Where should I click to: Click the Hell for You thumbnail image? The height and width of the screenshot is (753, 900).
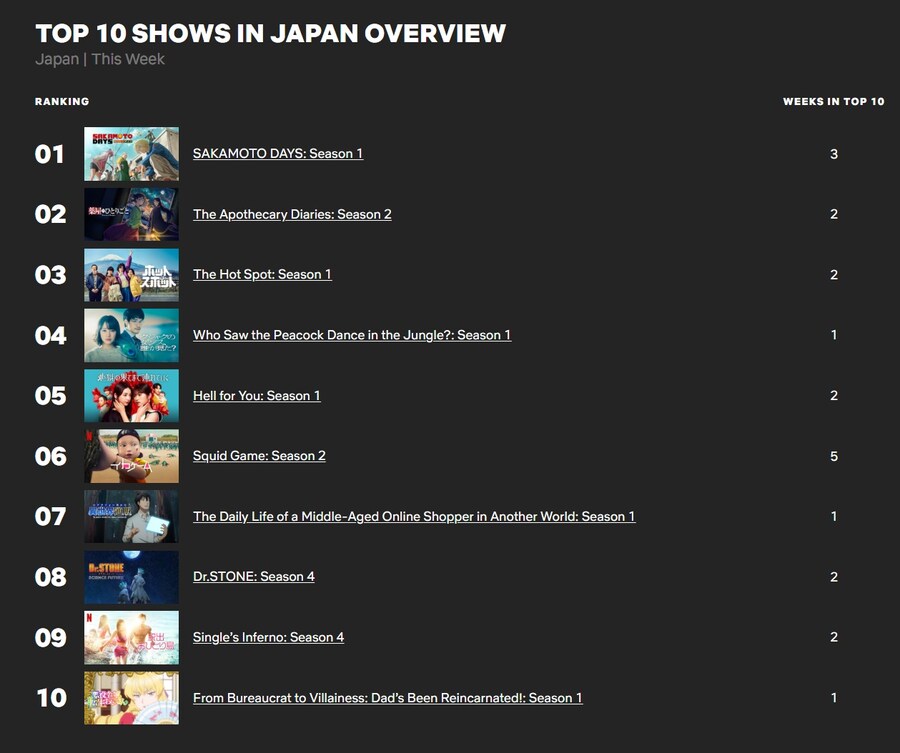(131, 396)
